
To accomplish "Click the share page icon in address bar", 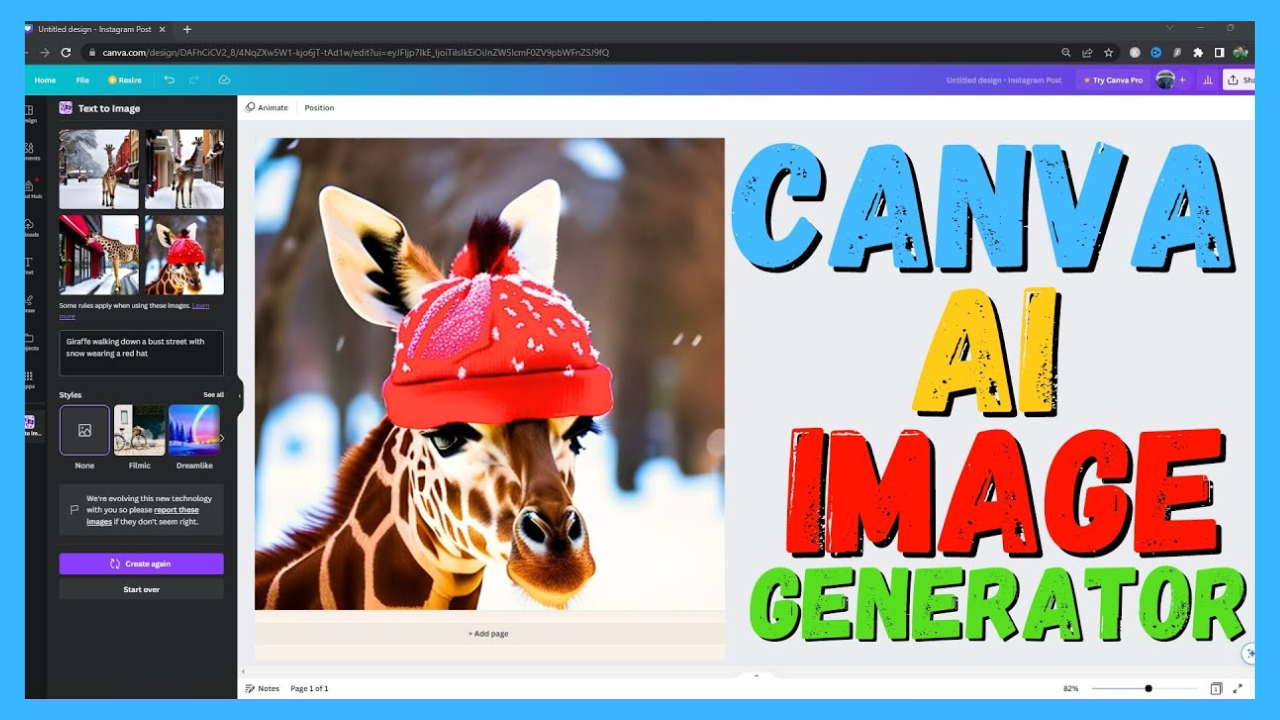I will coord(1087,52).
